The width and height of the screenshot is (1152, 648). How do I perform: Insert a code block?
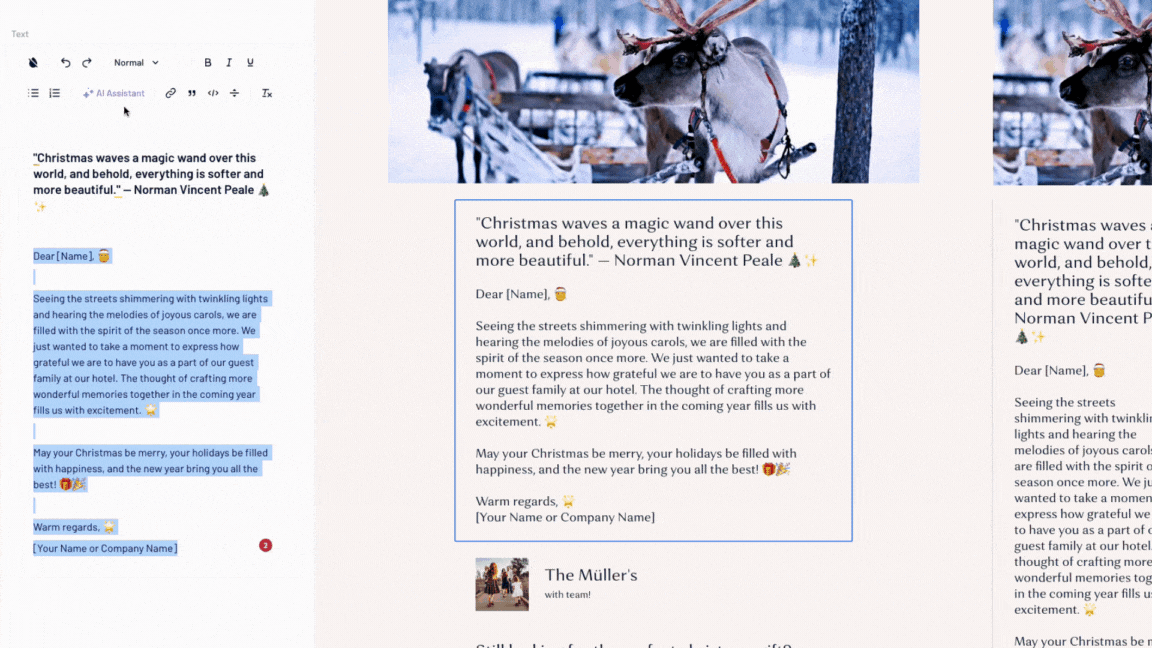pyautogui.click(x=213, y=93)
